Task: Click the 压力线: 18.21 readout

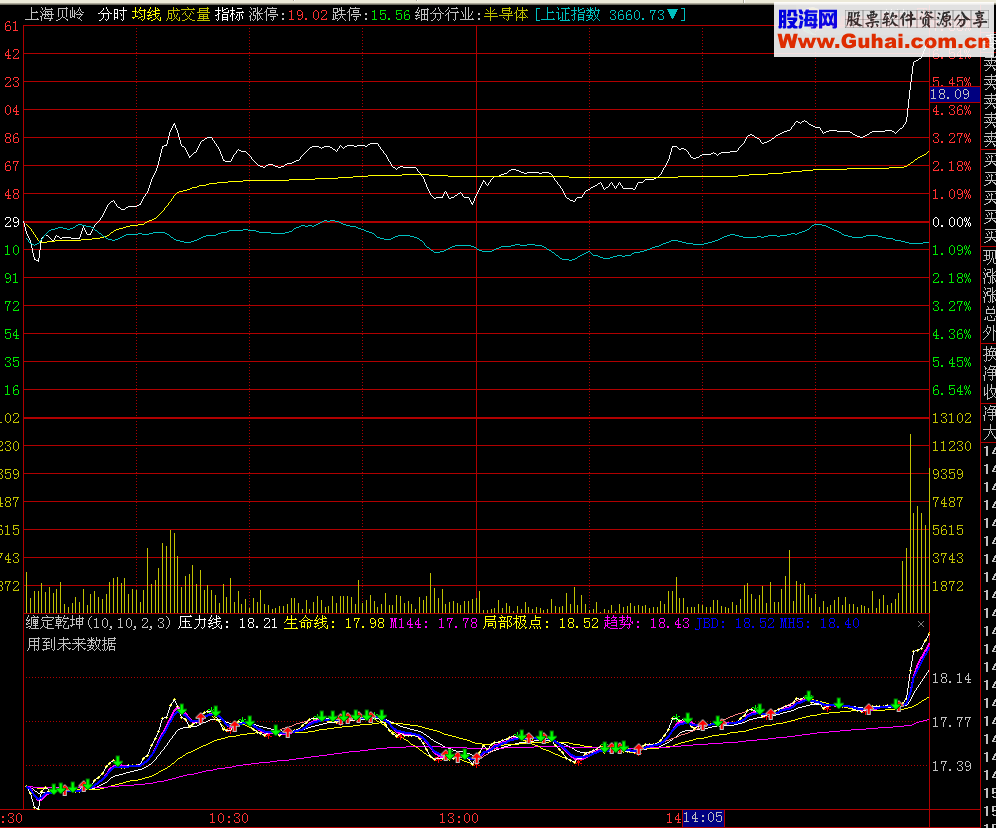Action: point(227,624)
